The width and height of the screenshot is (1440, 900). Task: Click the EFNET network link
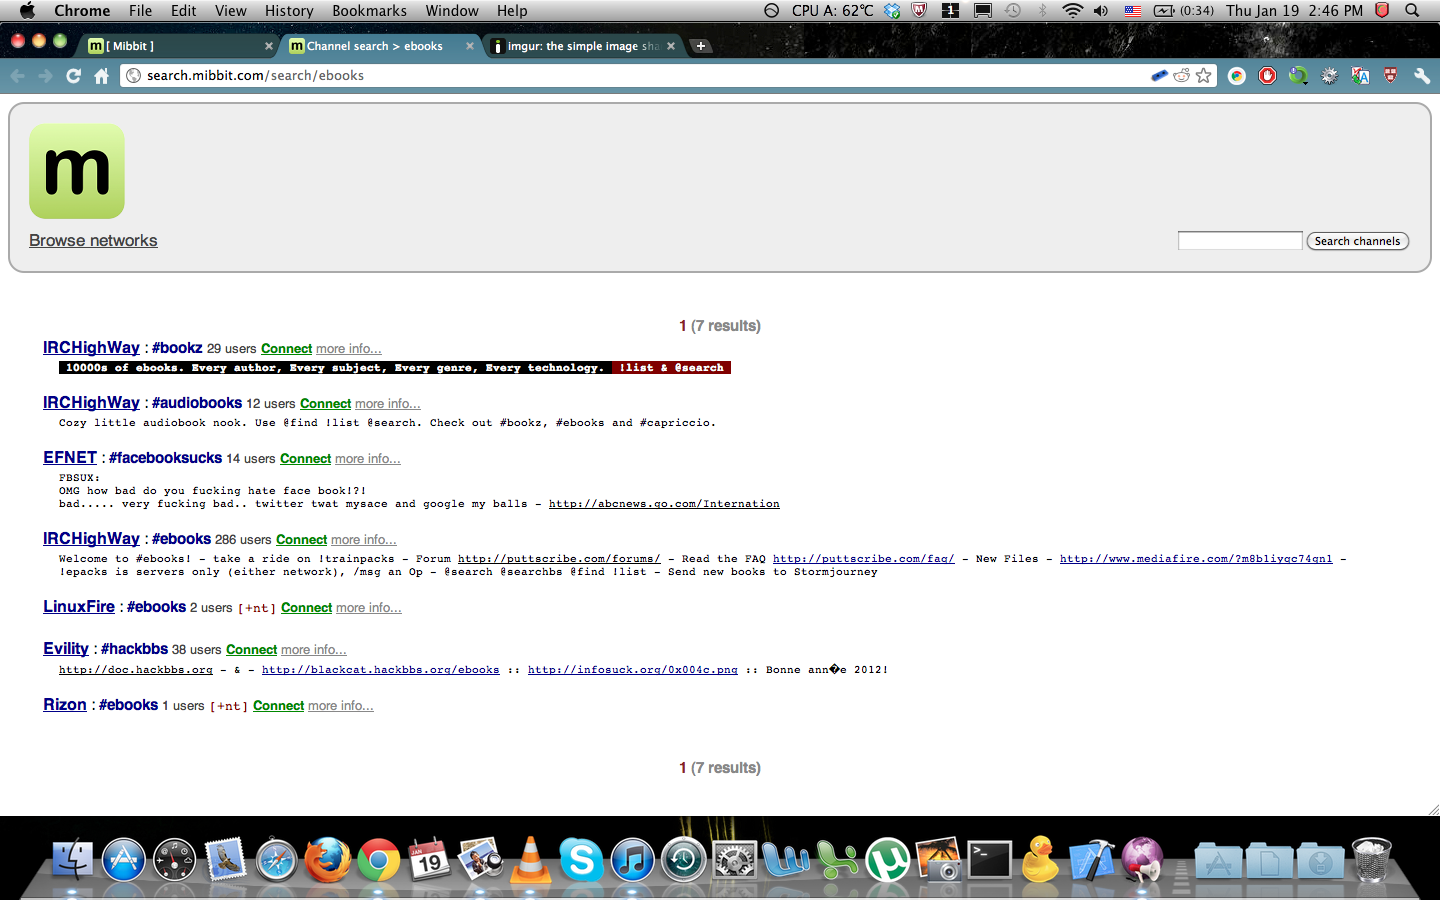point(70,458)
